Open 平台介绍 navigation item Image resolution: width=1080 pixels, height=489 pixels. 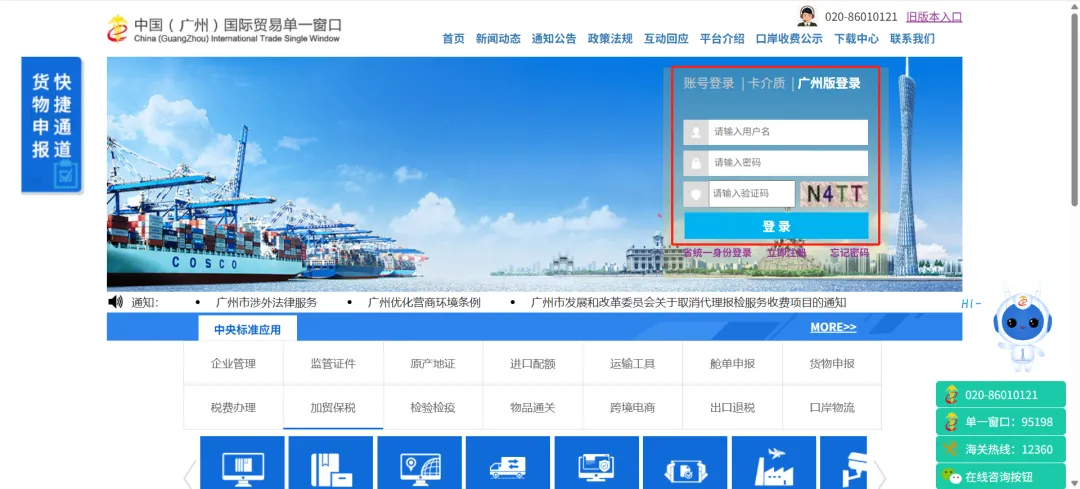pyautogui.click(x=722, y=39)
